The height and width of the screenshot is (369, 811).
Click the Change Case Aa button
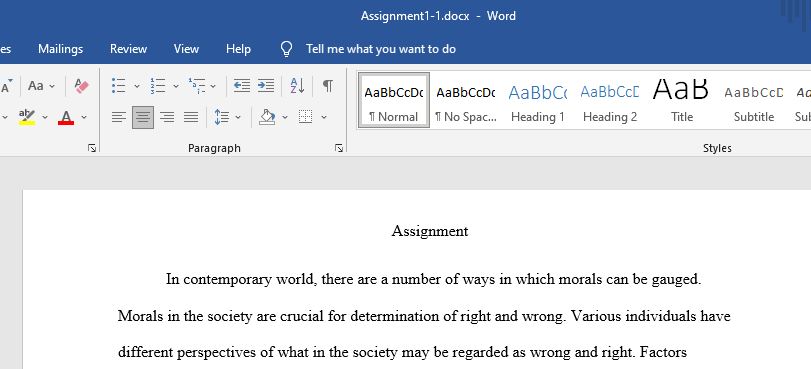click(x=36, y=85)
